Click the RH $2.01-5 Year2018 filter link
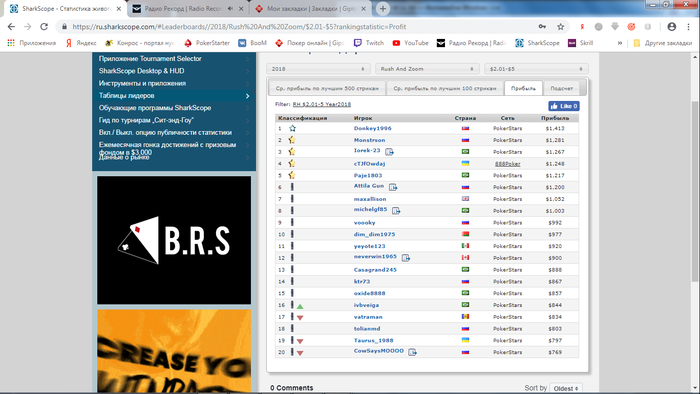 [321, 104]
